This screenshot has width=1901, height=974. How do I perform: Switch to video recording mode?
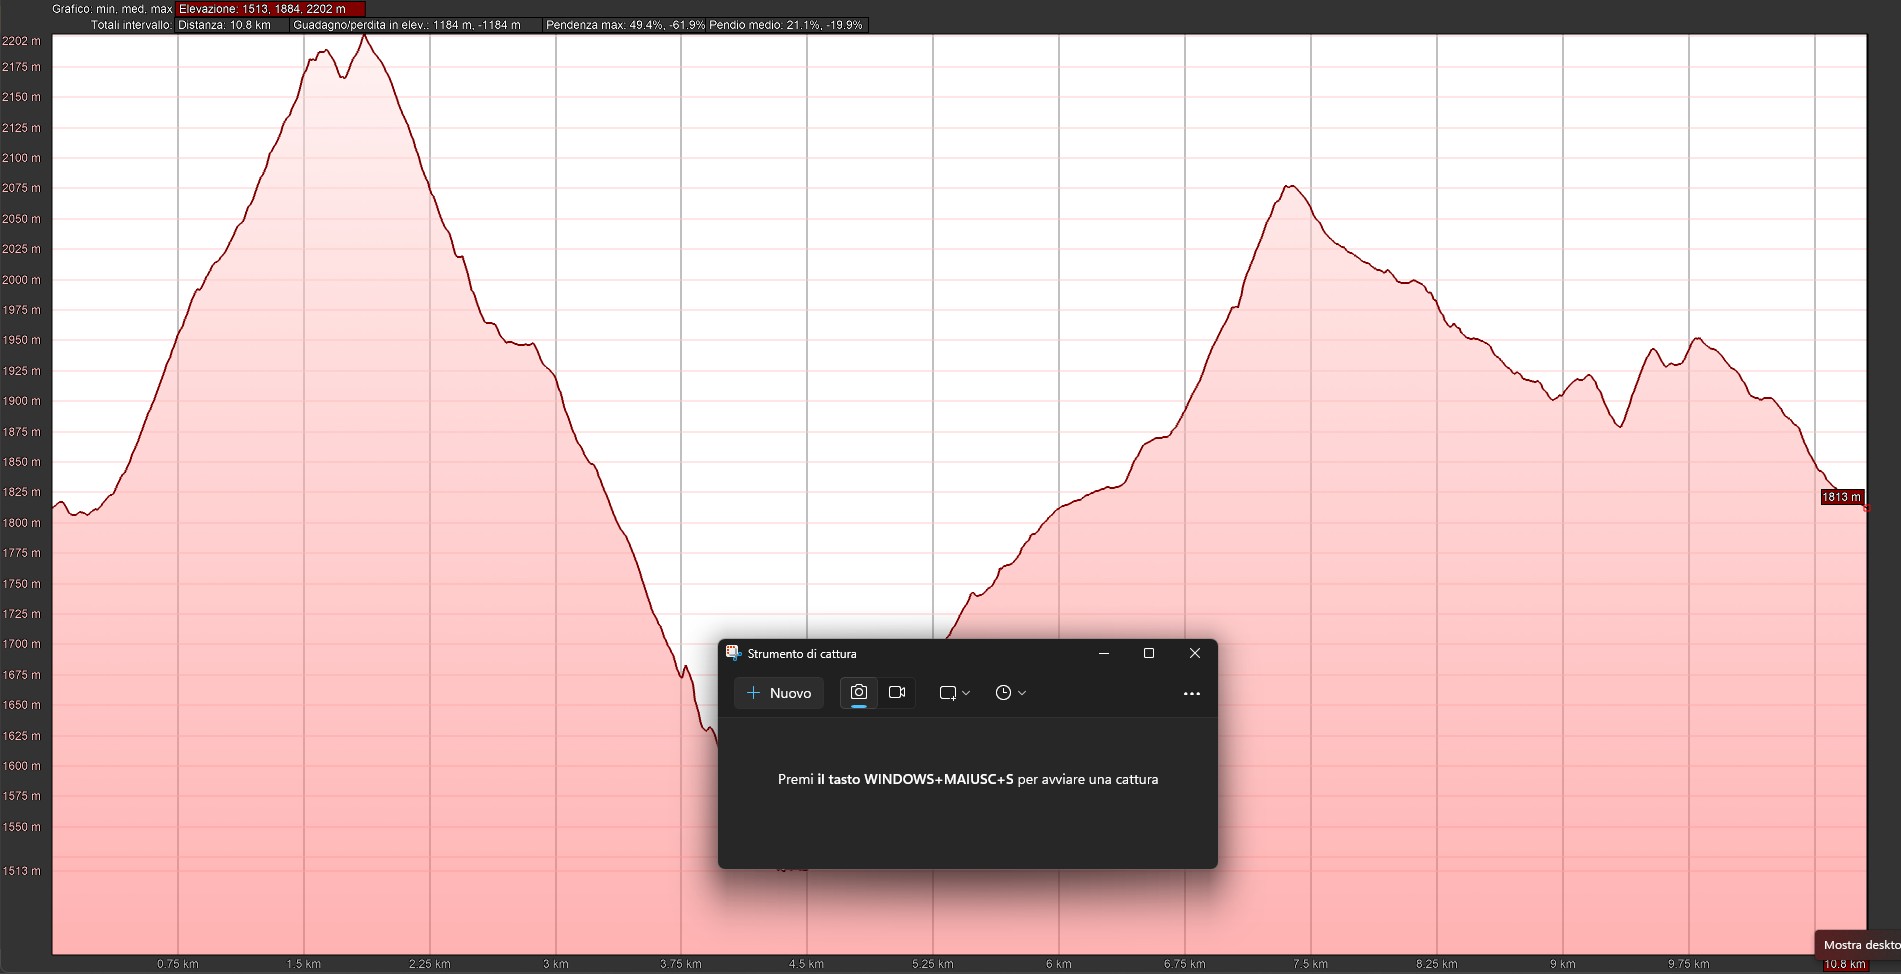point(897,692)
